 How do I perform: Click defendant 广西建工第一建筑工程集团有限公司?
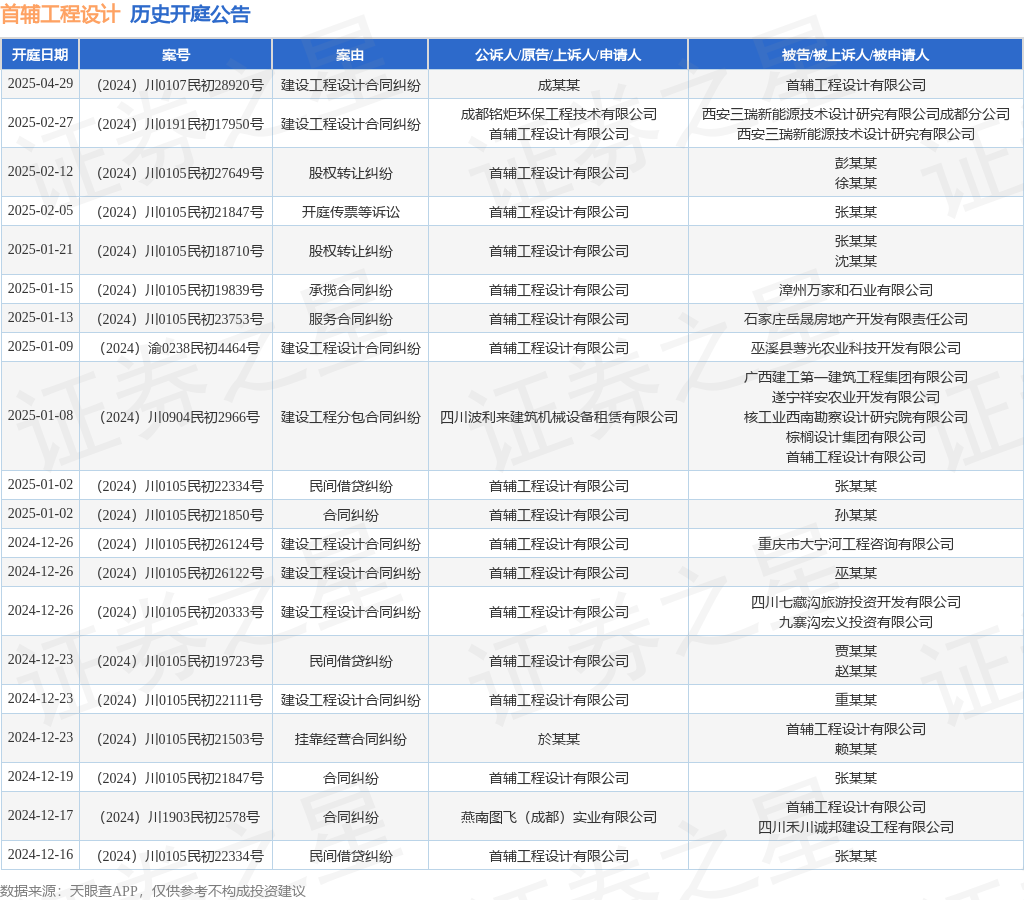(856, 377)
